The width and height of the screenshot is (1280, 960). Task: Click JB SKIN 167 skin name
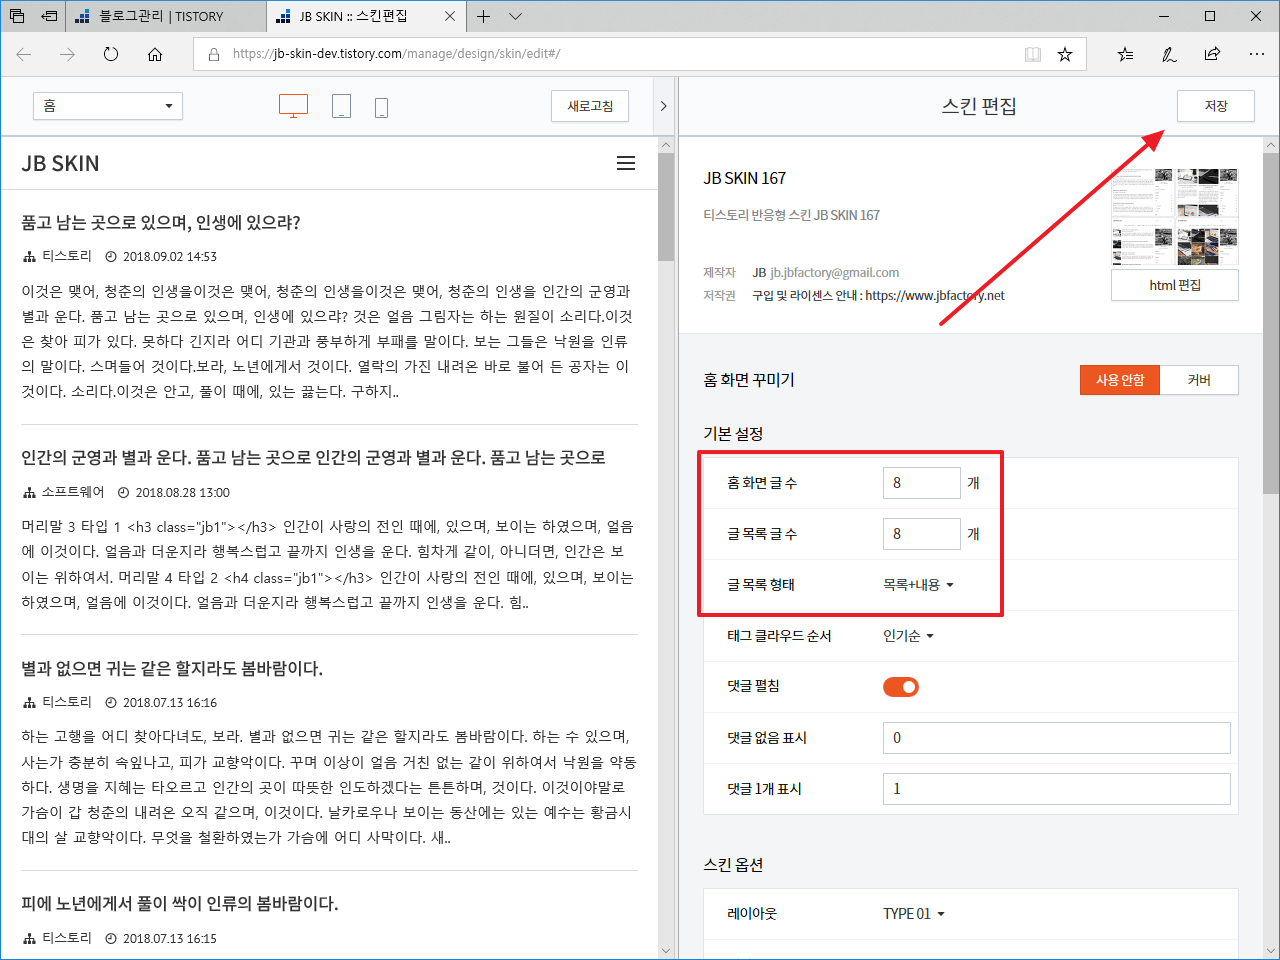point(745,178)
